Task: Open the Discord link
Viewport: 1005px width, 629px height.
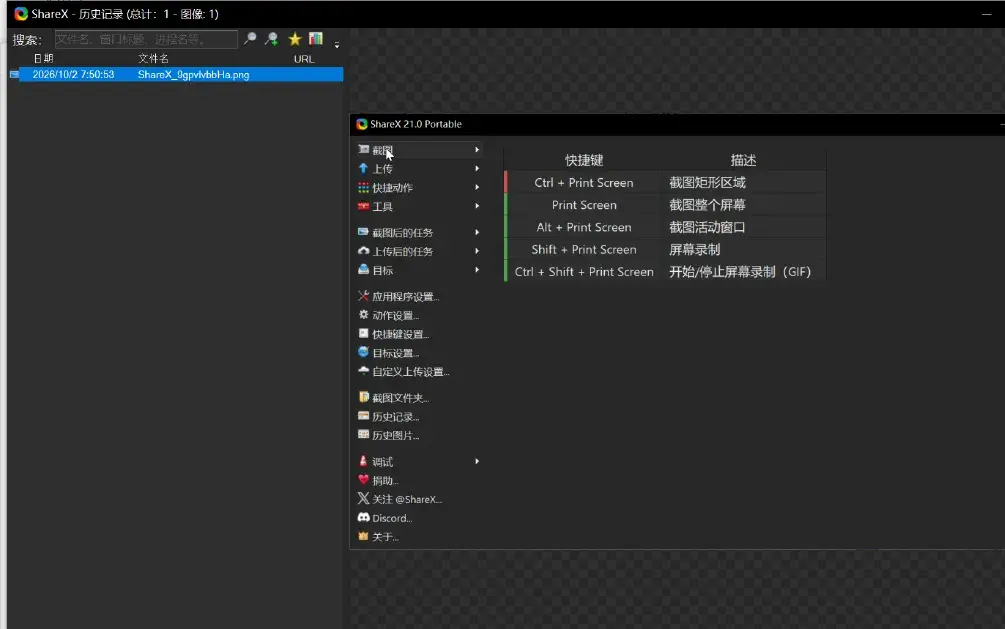Action: pyautogui.click(x=392, y=518)
